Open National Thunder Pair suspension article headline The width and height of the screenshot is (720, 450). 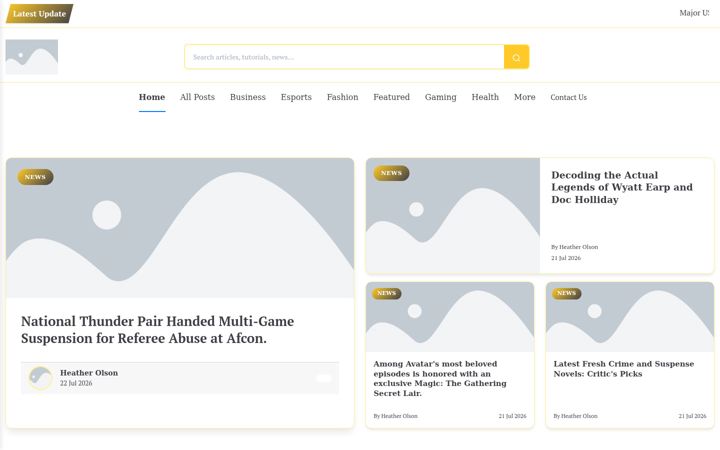tap(158, 330)
